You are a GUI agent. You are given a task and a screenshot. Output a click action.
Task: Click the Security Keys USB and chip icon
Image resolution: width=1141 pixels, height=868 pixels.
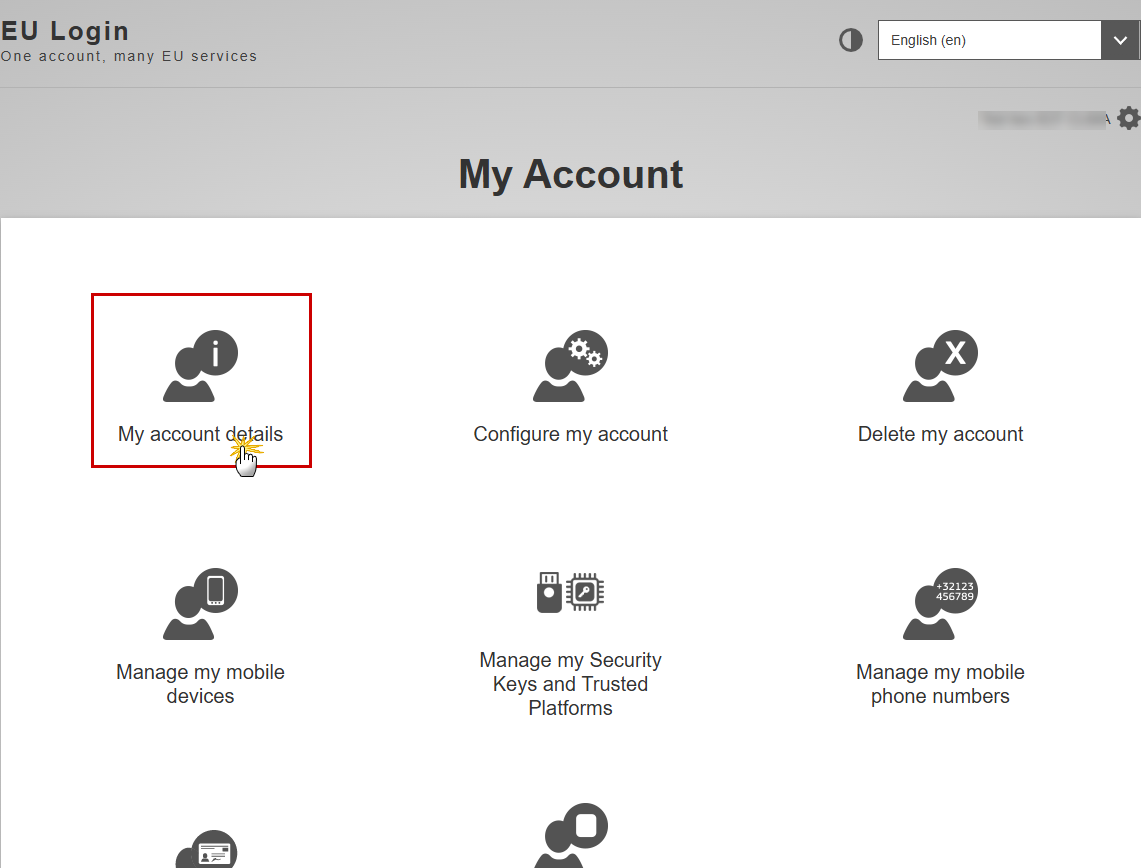570,592
